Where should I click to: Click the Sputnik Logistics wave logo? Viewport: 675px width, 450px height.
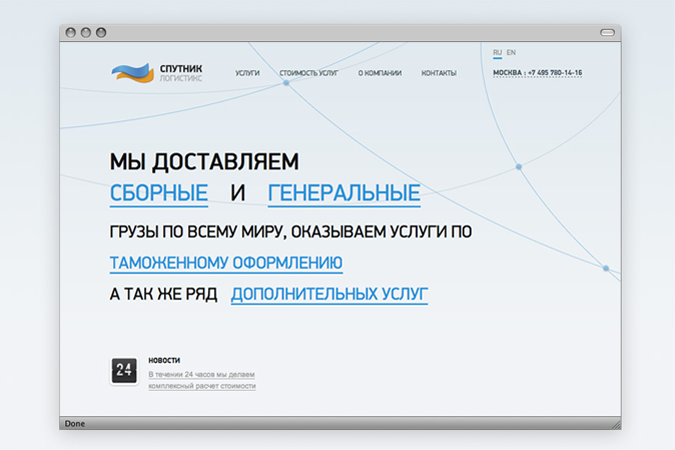pyautogui.click(x=131, y=72)
